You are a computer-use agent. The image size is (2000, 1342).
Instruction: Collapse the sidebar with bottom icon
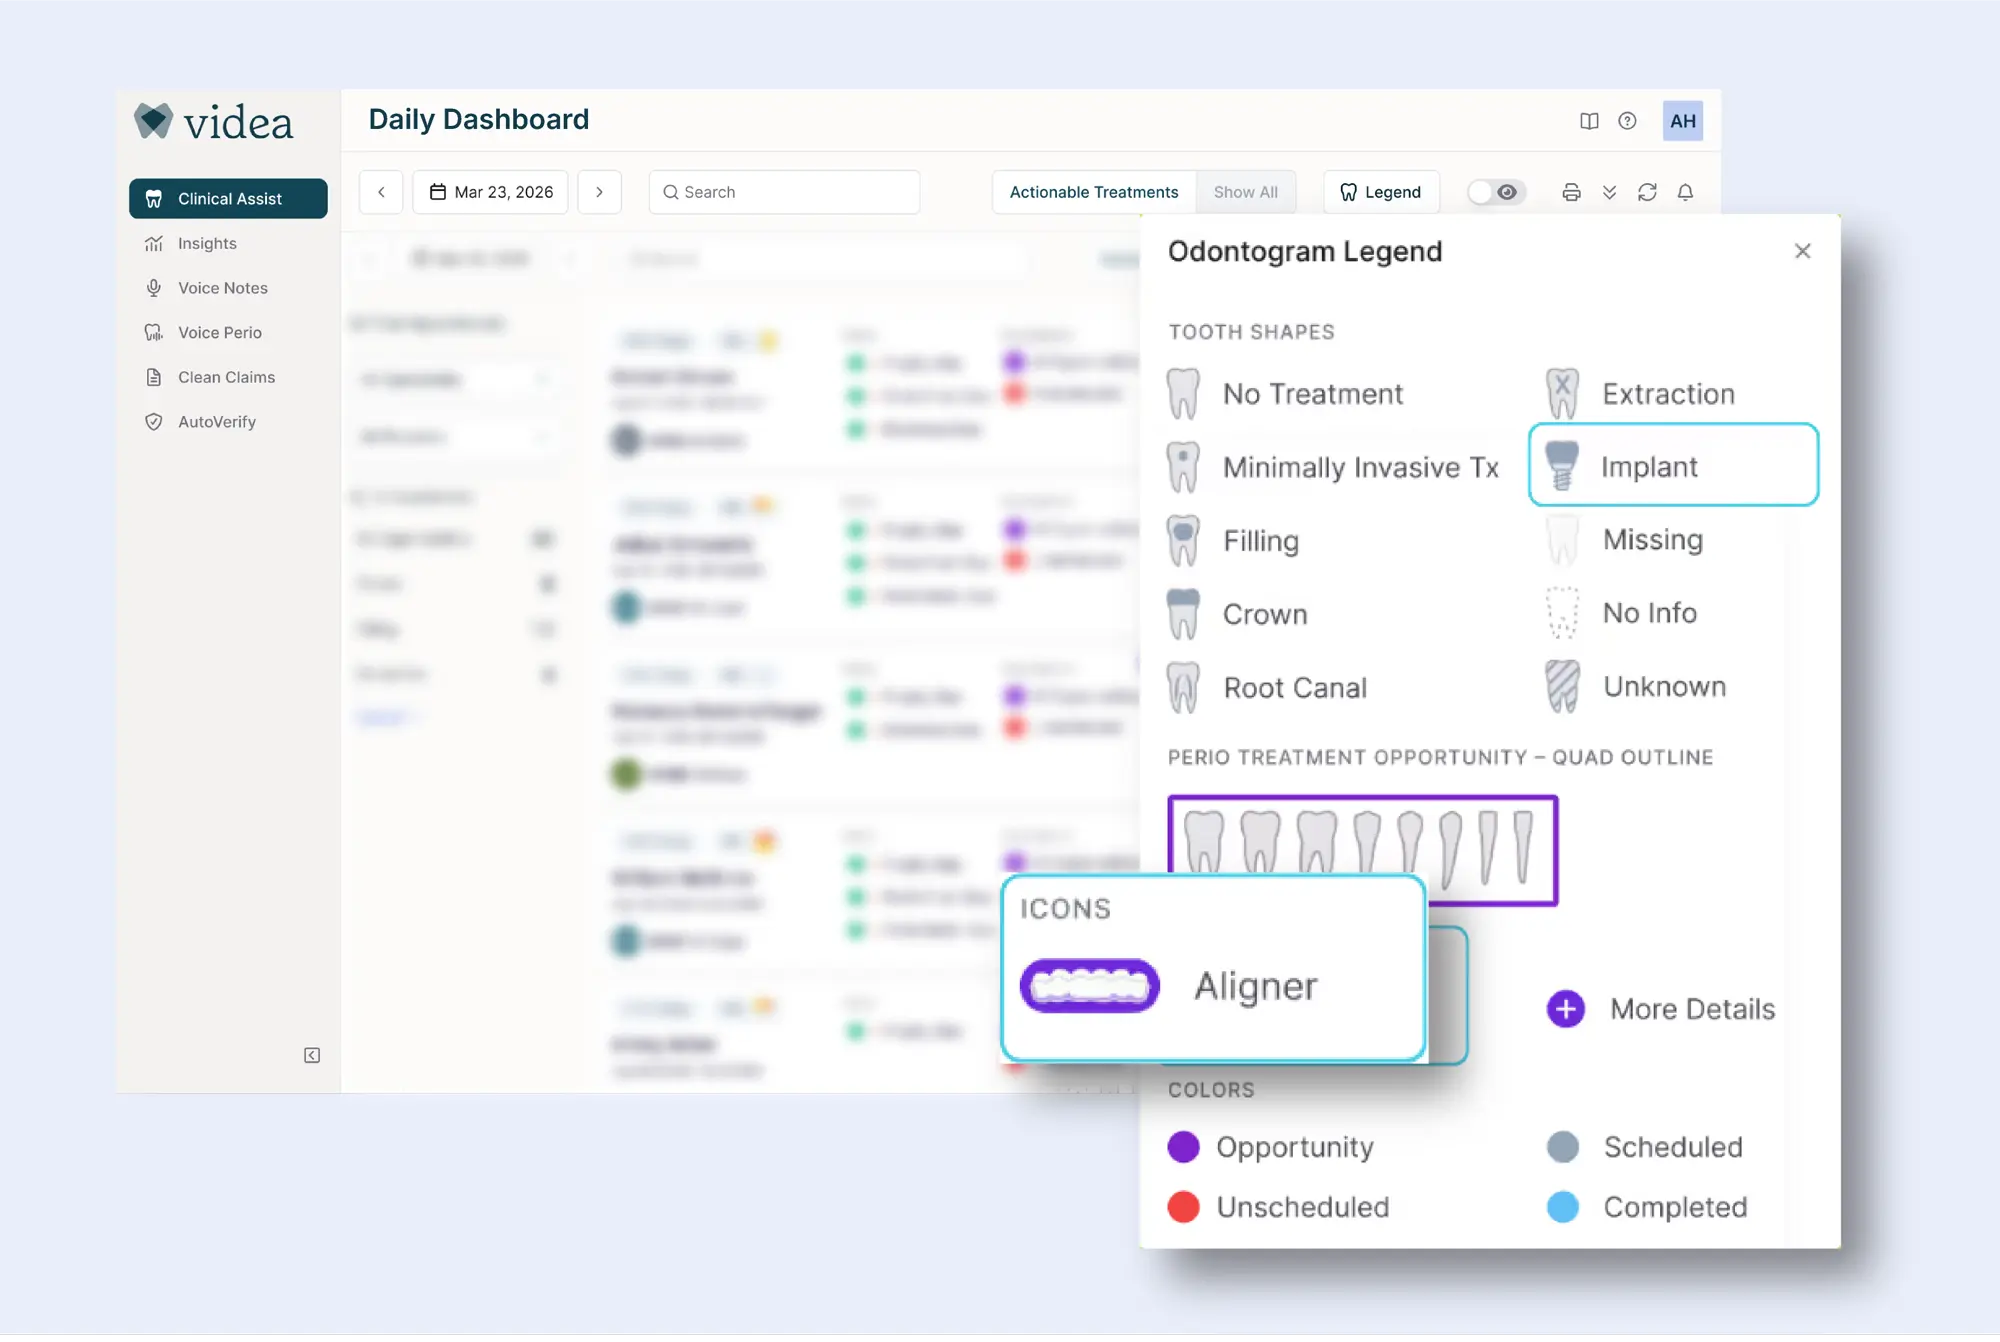pos(312,1055)
